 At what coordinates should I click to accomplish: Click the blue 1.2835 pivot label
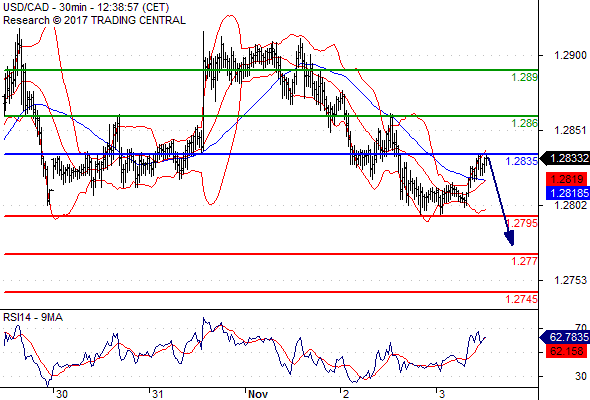coord(522,161)
